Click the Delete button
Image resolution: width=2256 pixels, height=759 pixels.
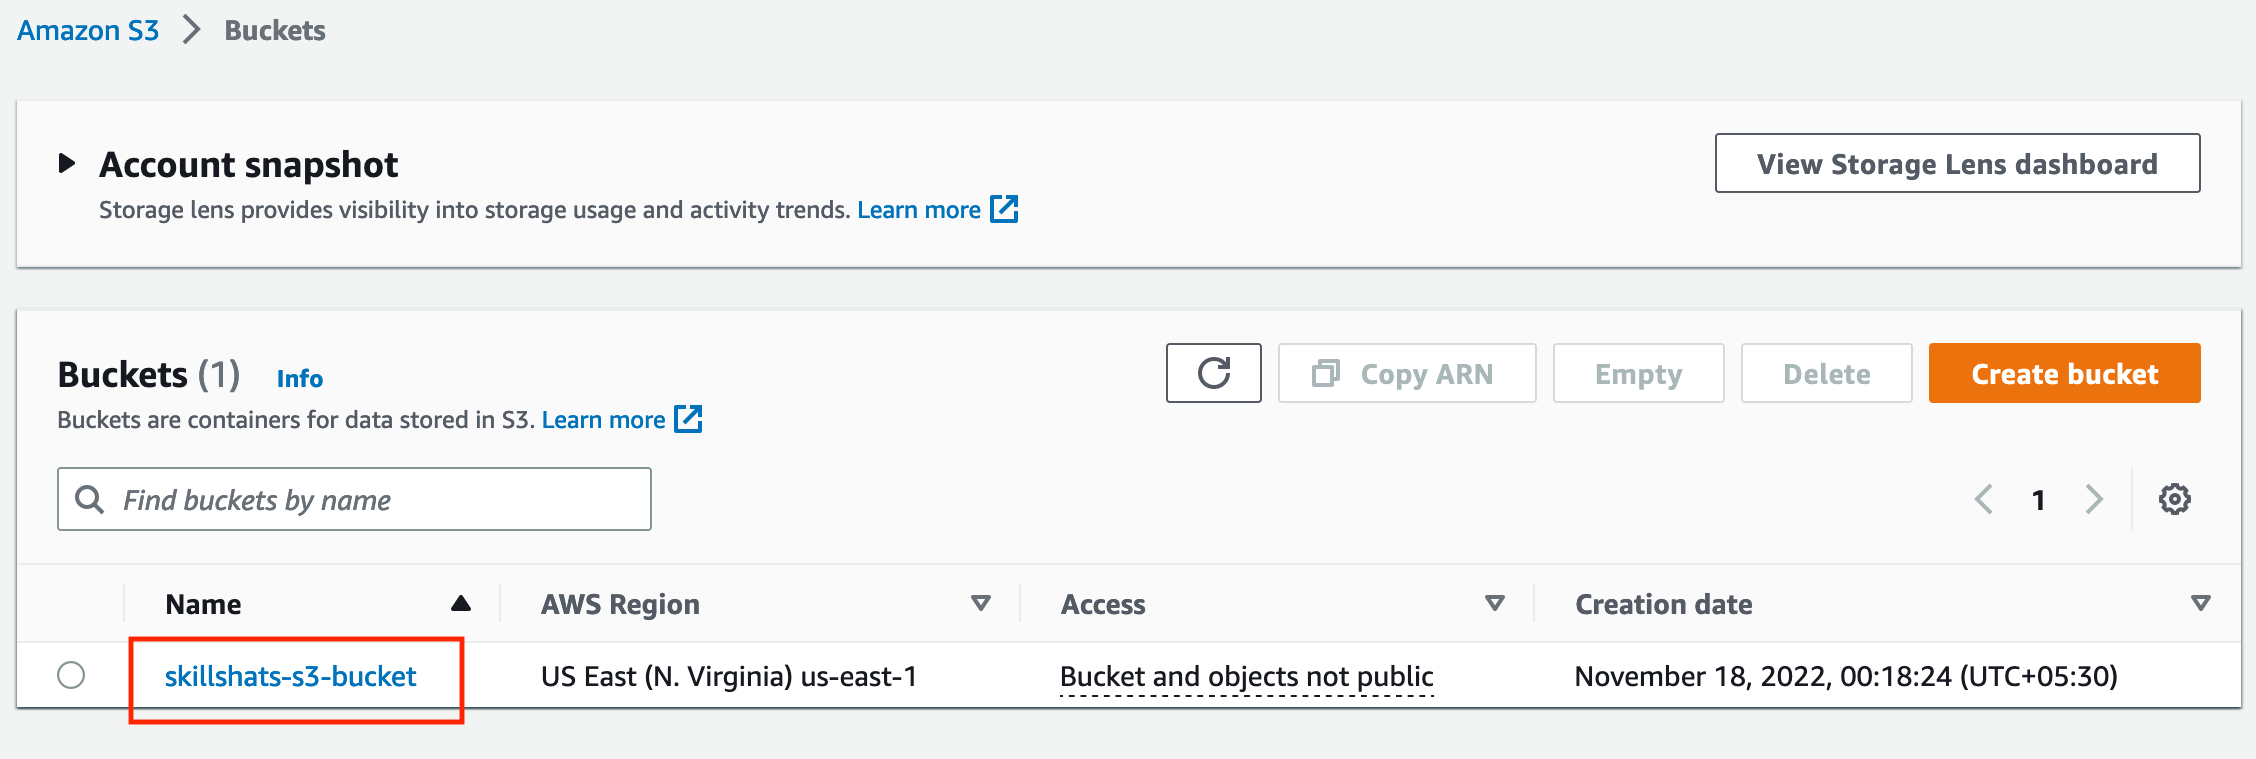pyautogui.click(x=1826, y=373)
